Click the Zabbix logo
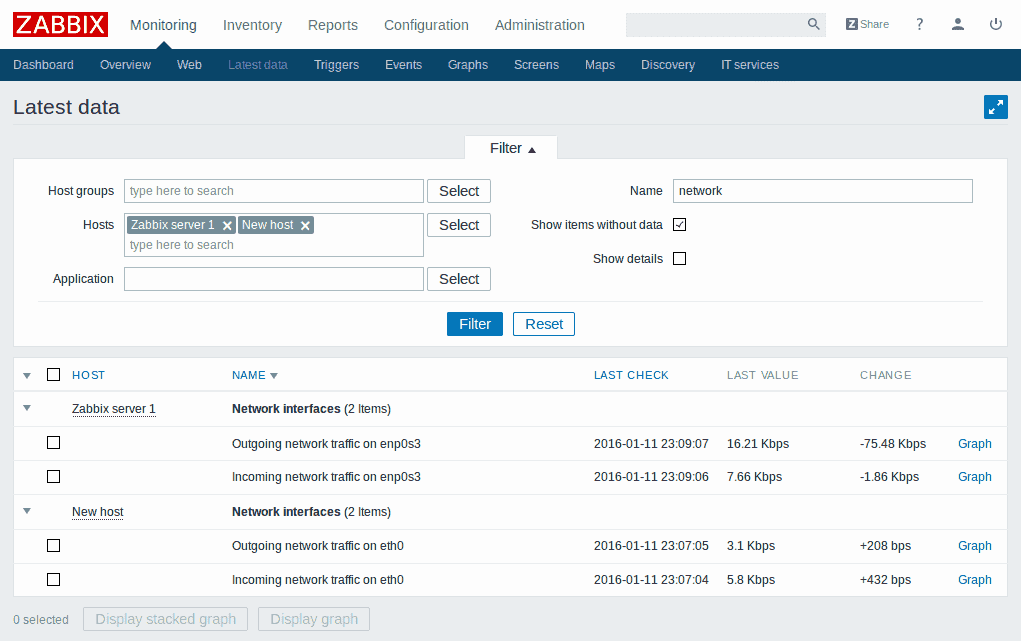The height and width of the screenshot is (641, 1021). point(61,24)
